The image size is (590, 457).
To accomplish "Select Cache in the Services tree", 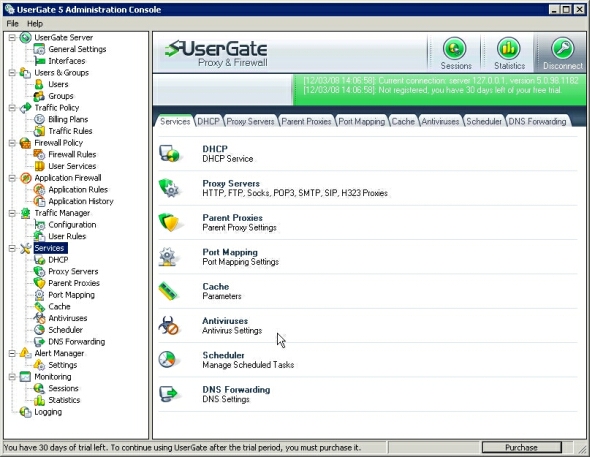I will point(59,307).
